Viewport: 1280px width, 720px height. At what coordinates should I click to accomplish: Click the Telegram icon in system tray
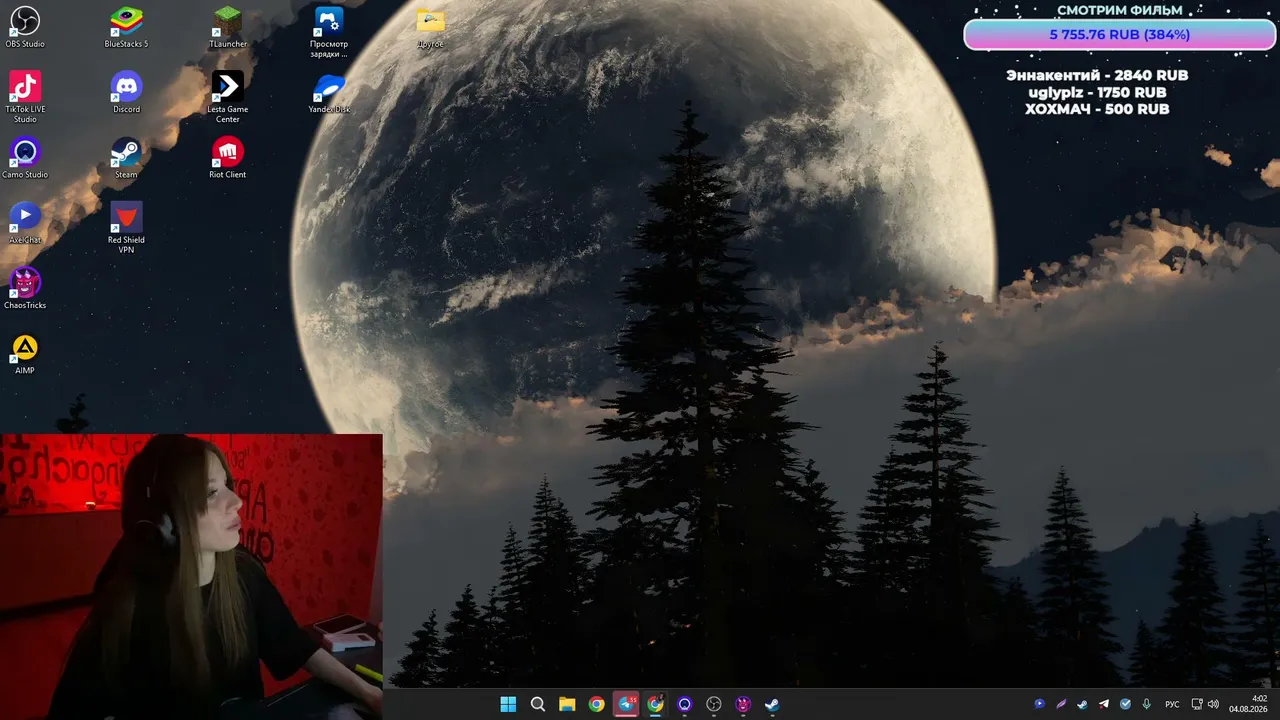[x=1104, y=704]
